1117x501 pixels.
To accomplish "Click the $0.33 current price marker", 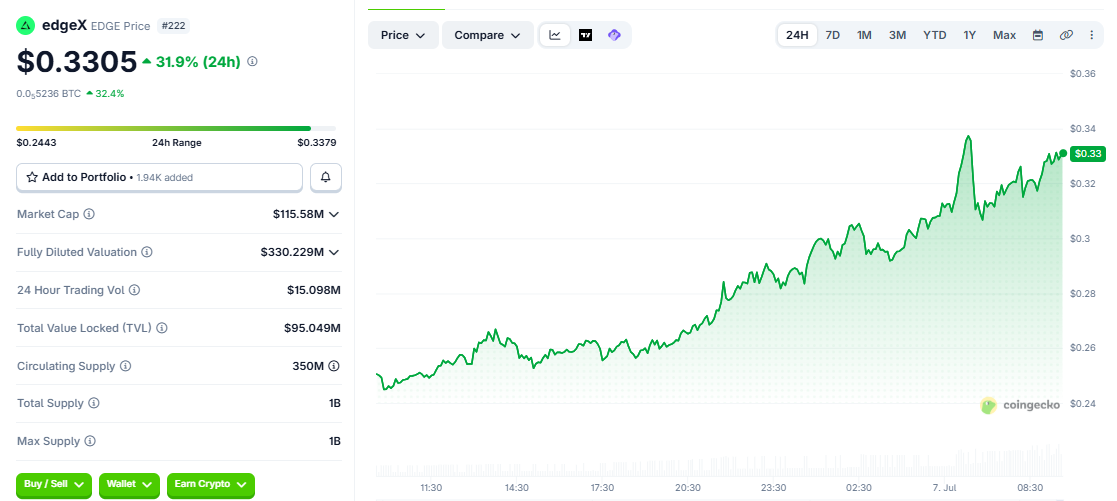I will (1087, 153).
